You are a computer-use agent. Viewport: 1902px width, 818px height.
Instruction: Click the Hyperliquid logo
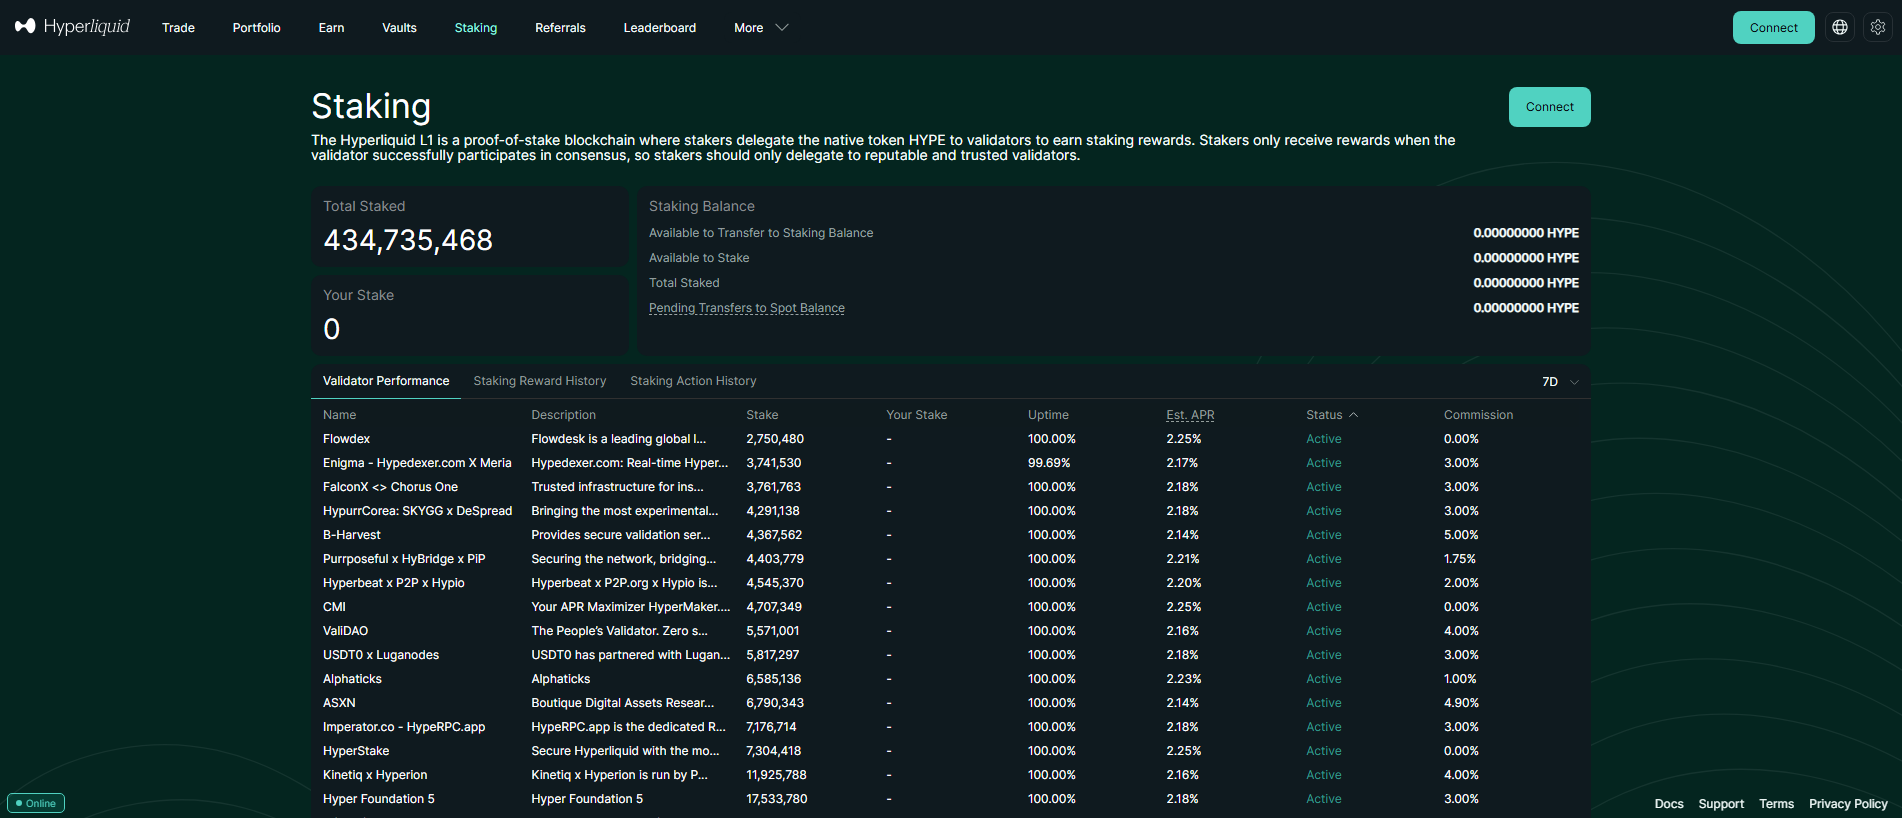(72, 27)
